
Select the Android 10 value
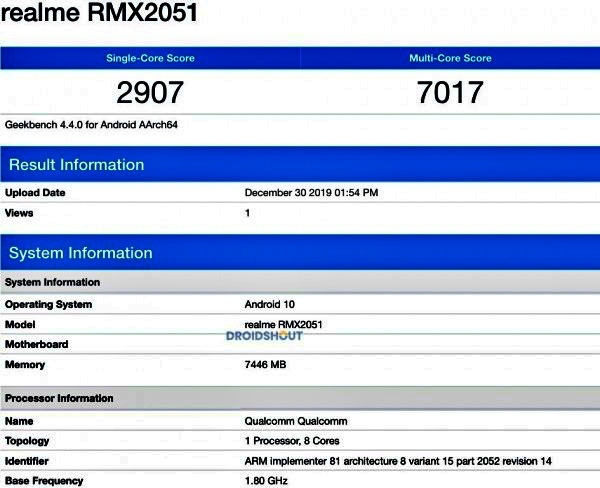[x=270, y=305]
